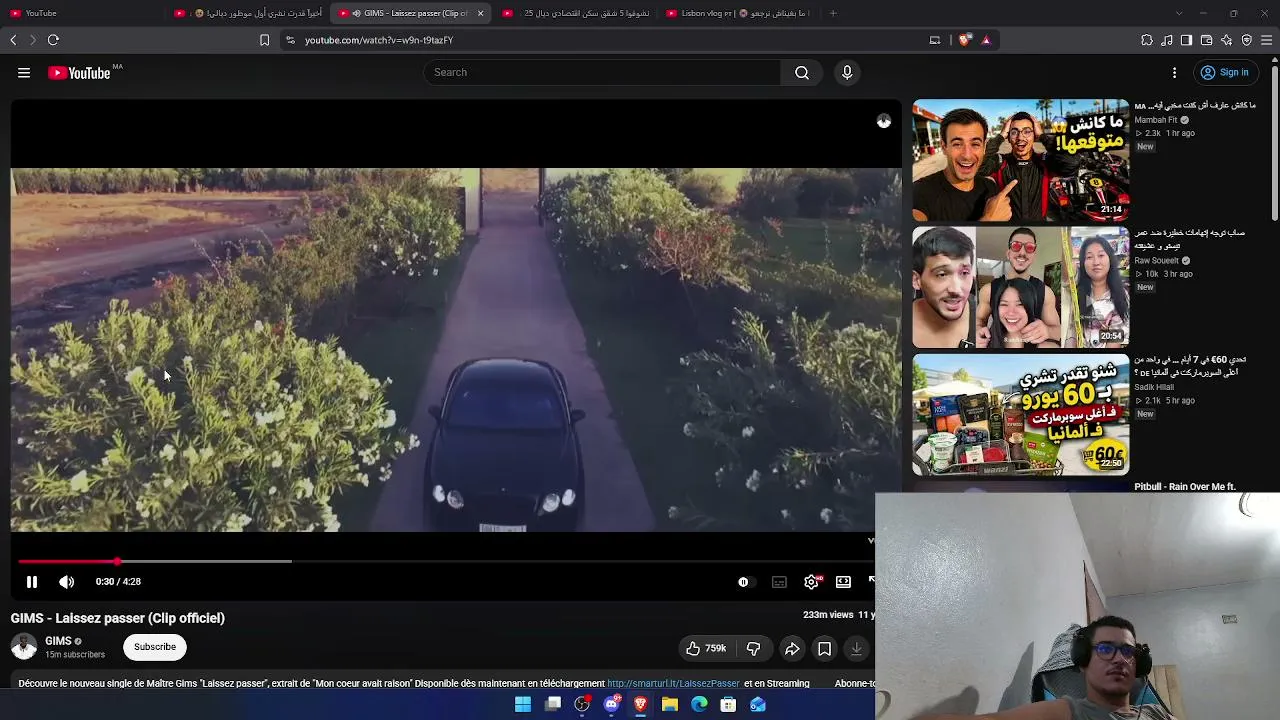
Task: Save the video to a playlist
Action: click(824, 648)
